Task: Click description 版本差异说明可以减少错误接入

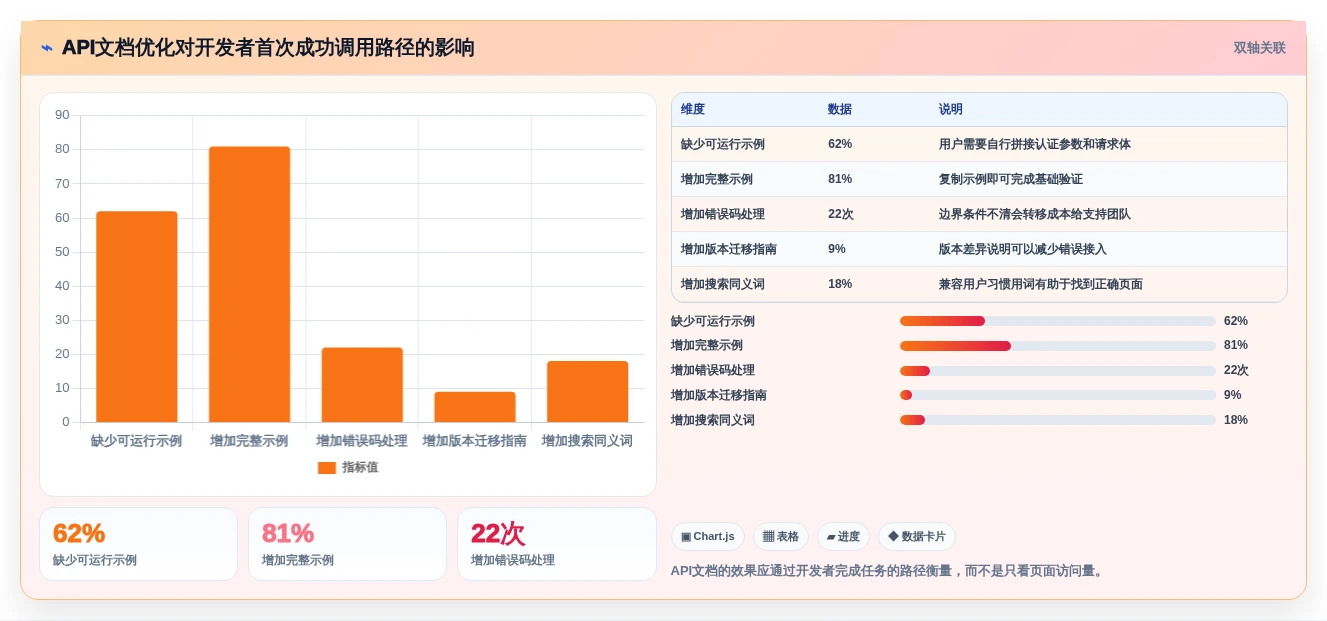Action: (x=1023, y=249)
